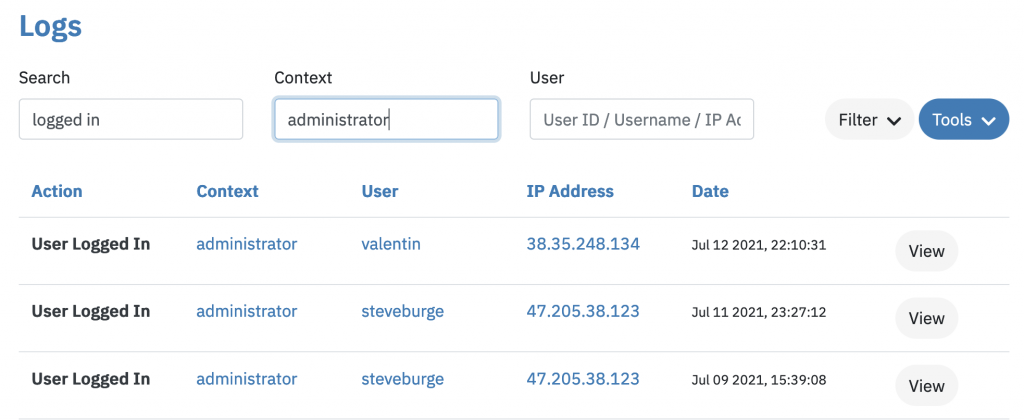
Task: View the valentin login log entry
Action: pos(926,251)
